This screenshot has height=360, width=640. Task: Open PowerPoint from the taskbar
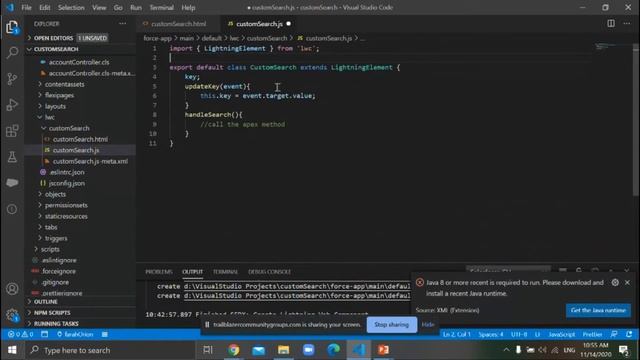pyautogui.click(x=383, y=350)
